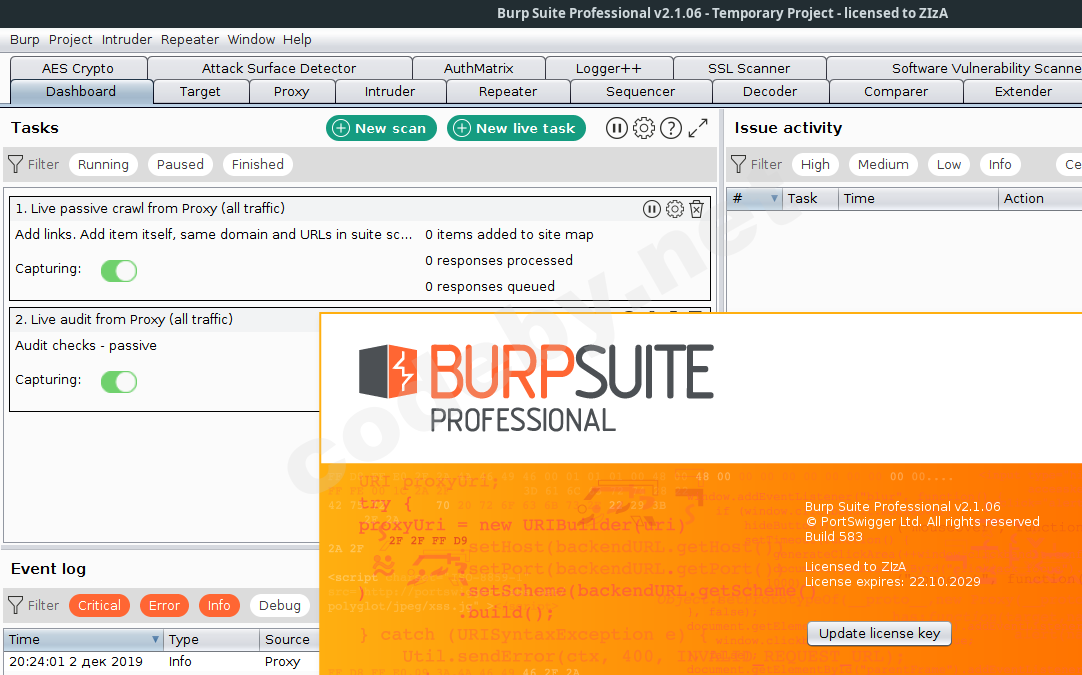Viewport: 1082px width, 675px height.
Task: Open the Repeater menu
Action: click(x=190, y=39)
